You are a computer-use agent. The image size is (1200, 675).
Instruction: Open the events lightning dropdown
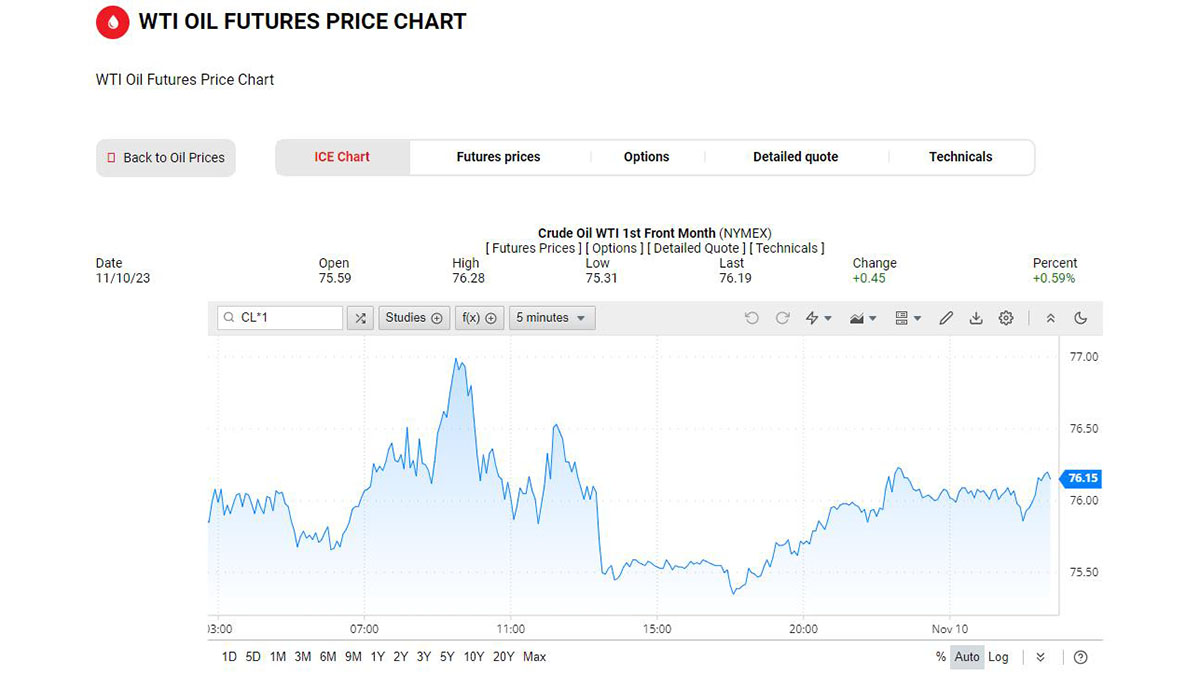tap(818, 318)
